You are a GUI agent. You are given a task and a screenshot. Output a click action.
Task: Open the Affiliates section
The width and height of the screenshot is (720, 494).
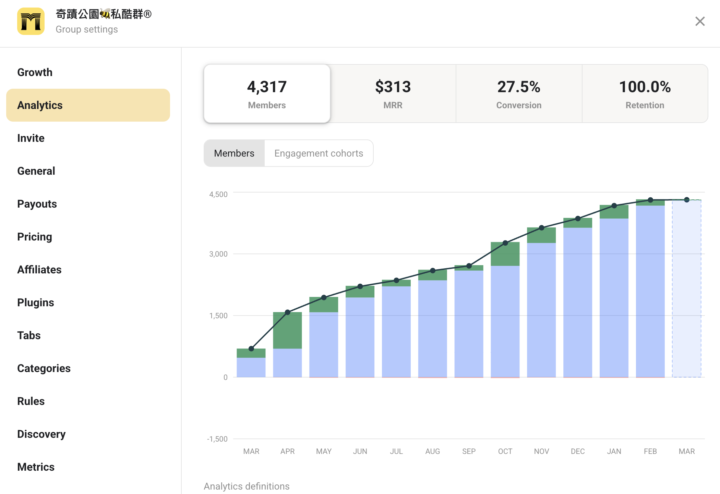click(39, 270)
